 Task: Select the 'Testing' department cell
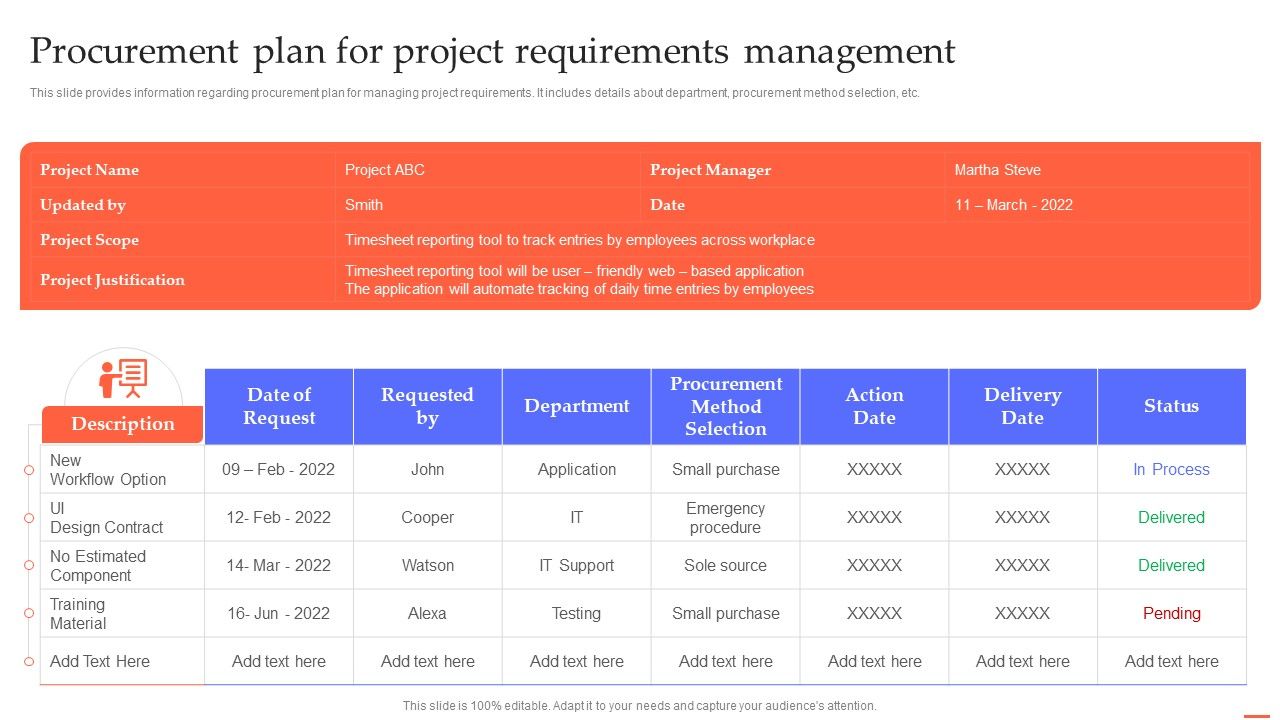[x=577, y=613]
